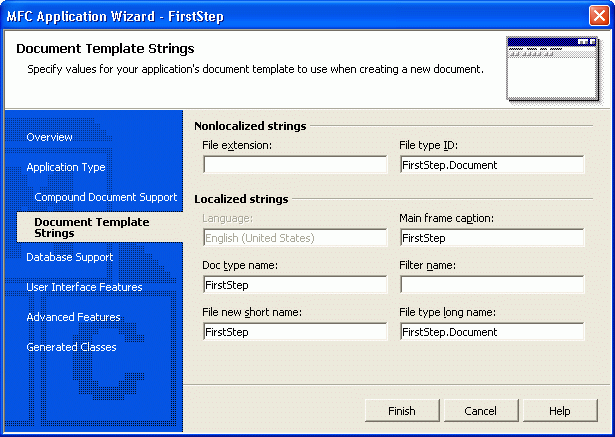This screenshot has width=615, height=437.
Task: Click the disabled Language combo box
Action: 294,238
